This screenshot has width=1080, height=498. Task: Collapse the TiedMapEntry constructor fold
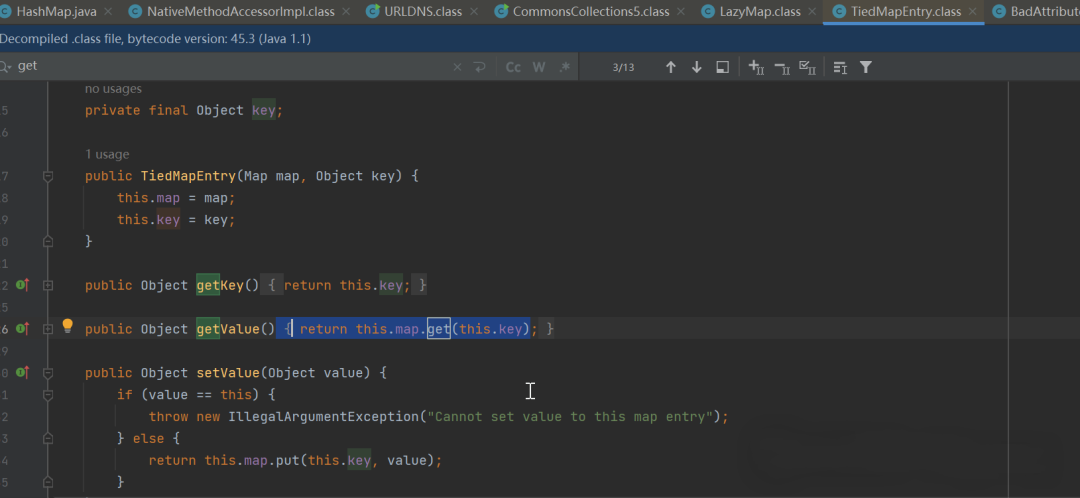pyautogui.click(x=48, y=176)
